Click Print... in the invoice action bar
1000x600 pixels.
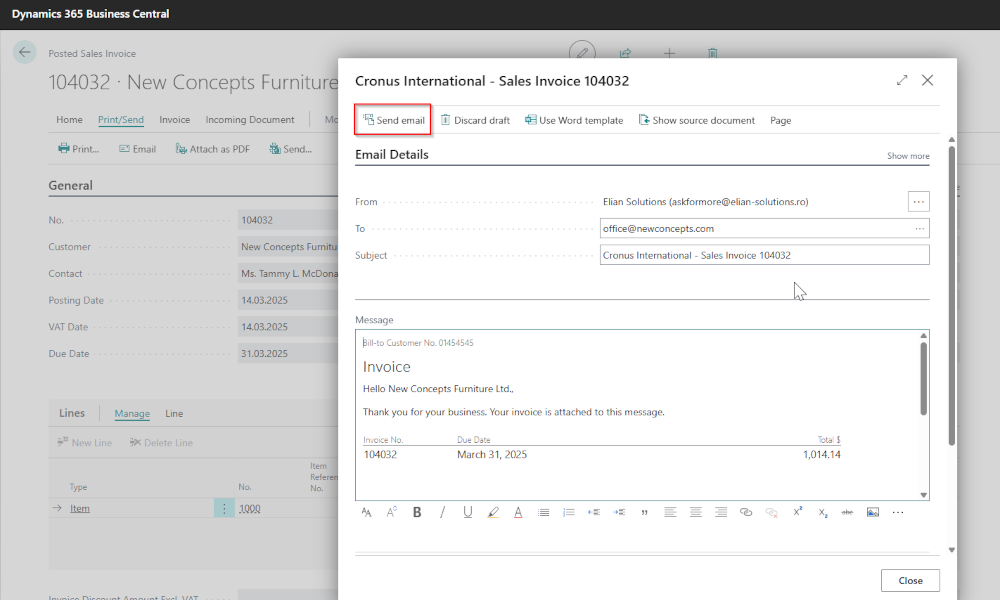(x=78, y=149)
